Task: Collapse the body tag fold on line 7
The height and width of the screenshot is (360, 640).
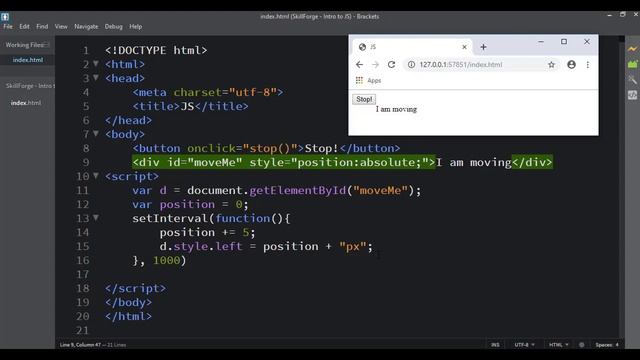Action: coord(96,133)
